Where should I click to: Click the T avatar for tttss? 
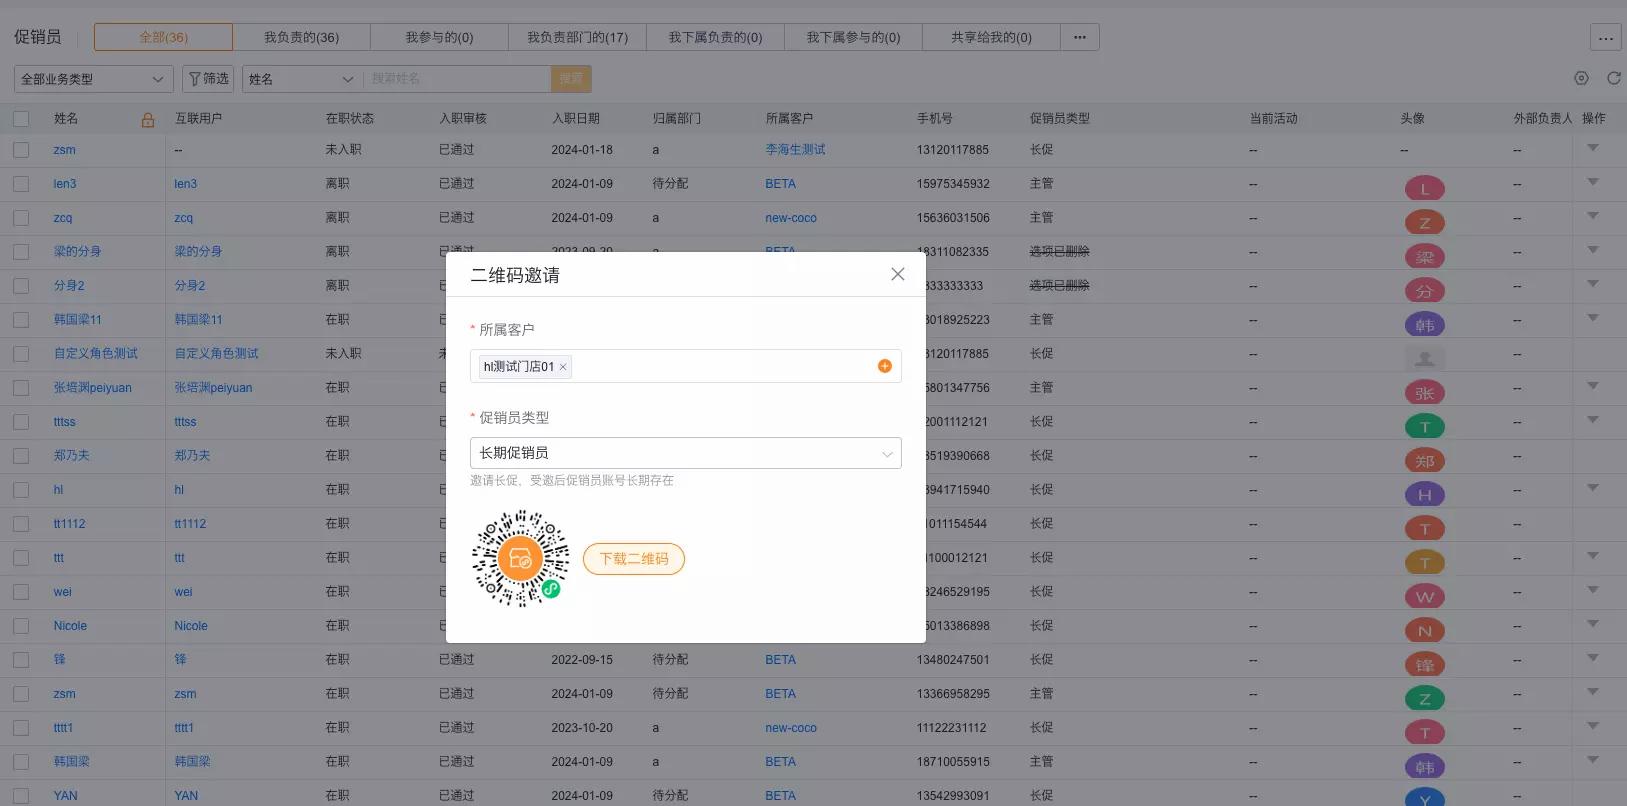click(1425, 426)
